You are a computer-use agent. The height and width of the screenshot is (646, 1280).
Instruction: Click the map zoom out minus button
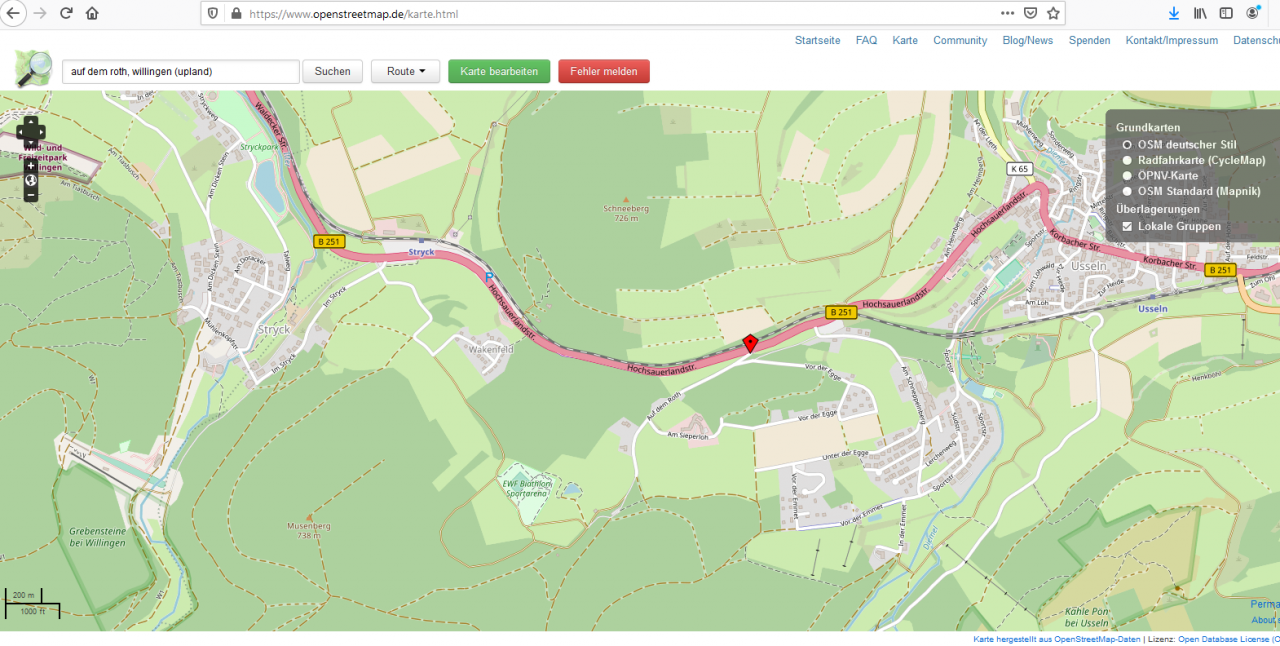click(31, 195)
